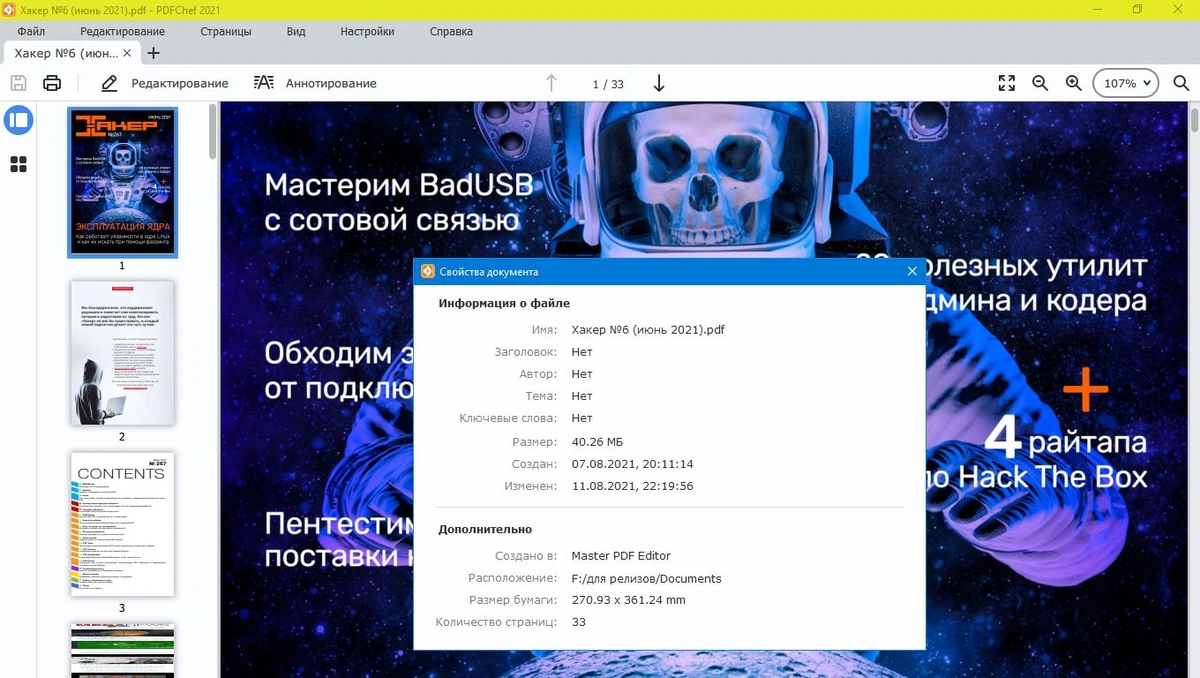Open the 107% zoom dropdown
1200x678 pixels.
[1126, 83]
